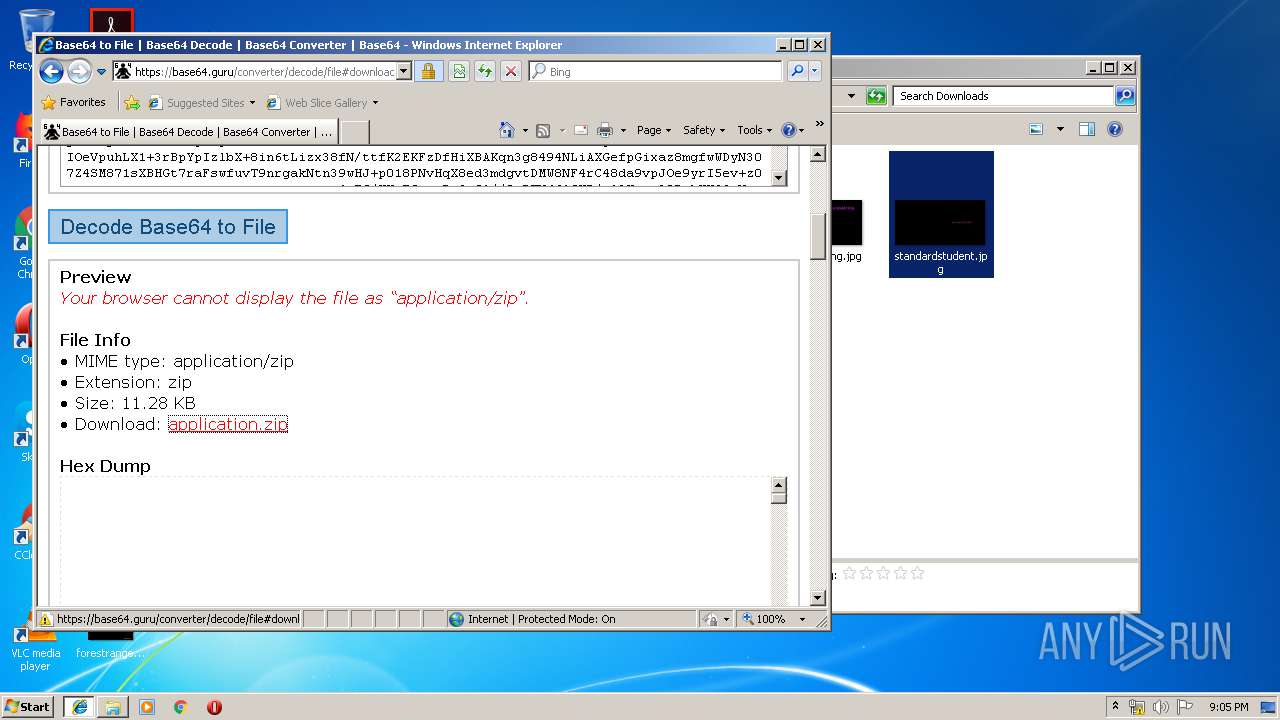Expand the address bar autocomplete dropdown
This screenshot has width=1280, height=720.
pos(404,72)
